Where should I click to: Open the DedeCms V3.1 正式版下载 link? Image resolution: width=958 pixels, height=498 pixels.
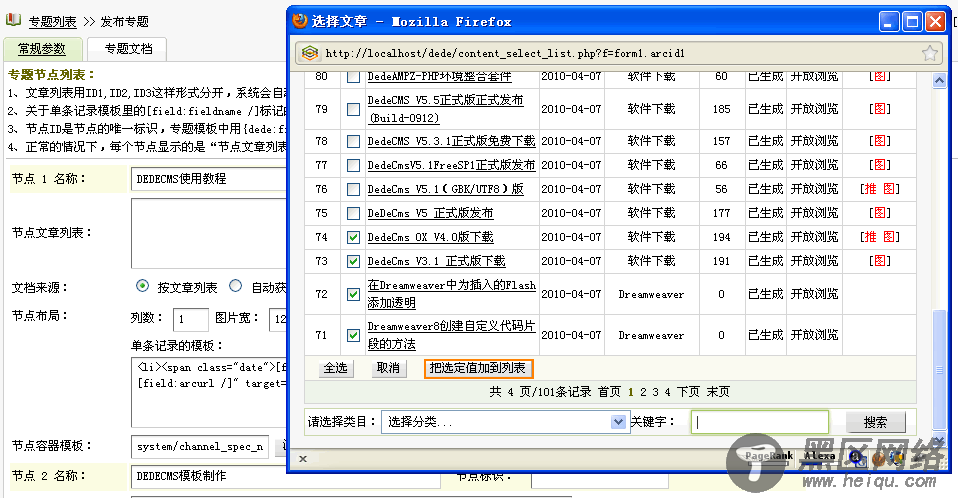click(436, 262)
